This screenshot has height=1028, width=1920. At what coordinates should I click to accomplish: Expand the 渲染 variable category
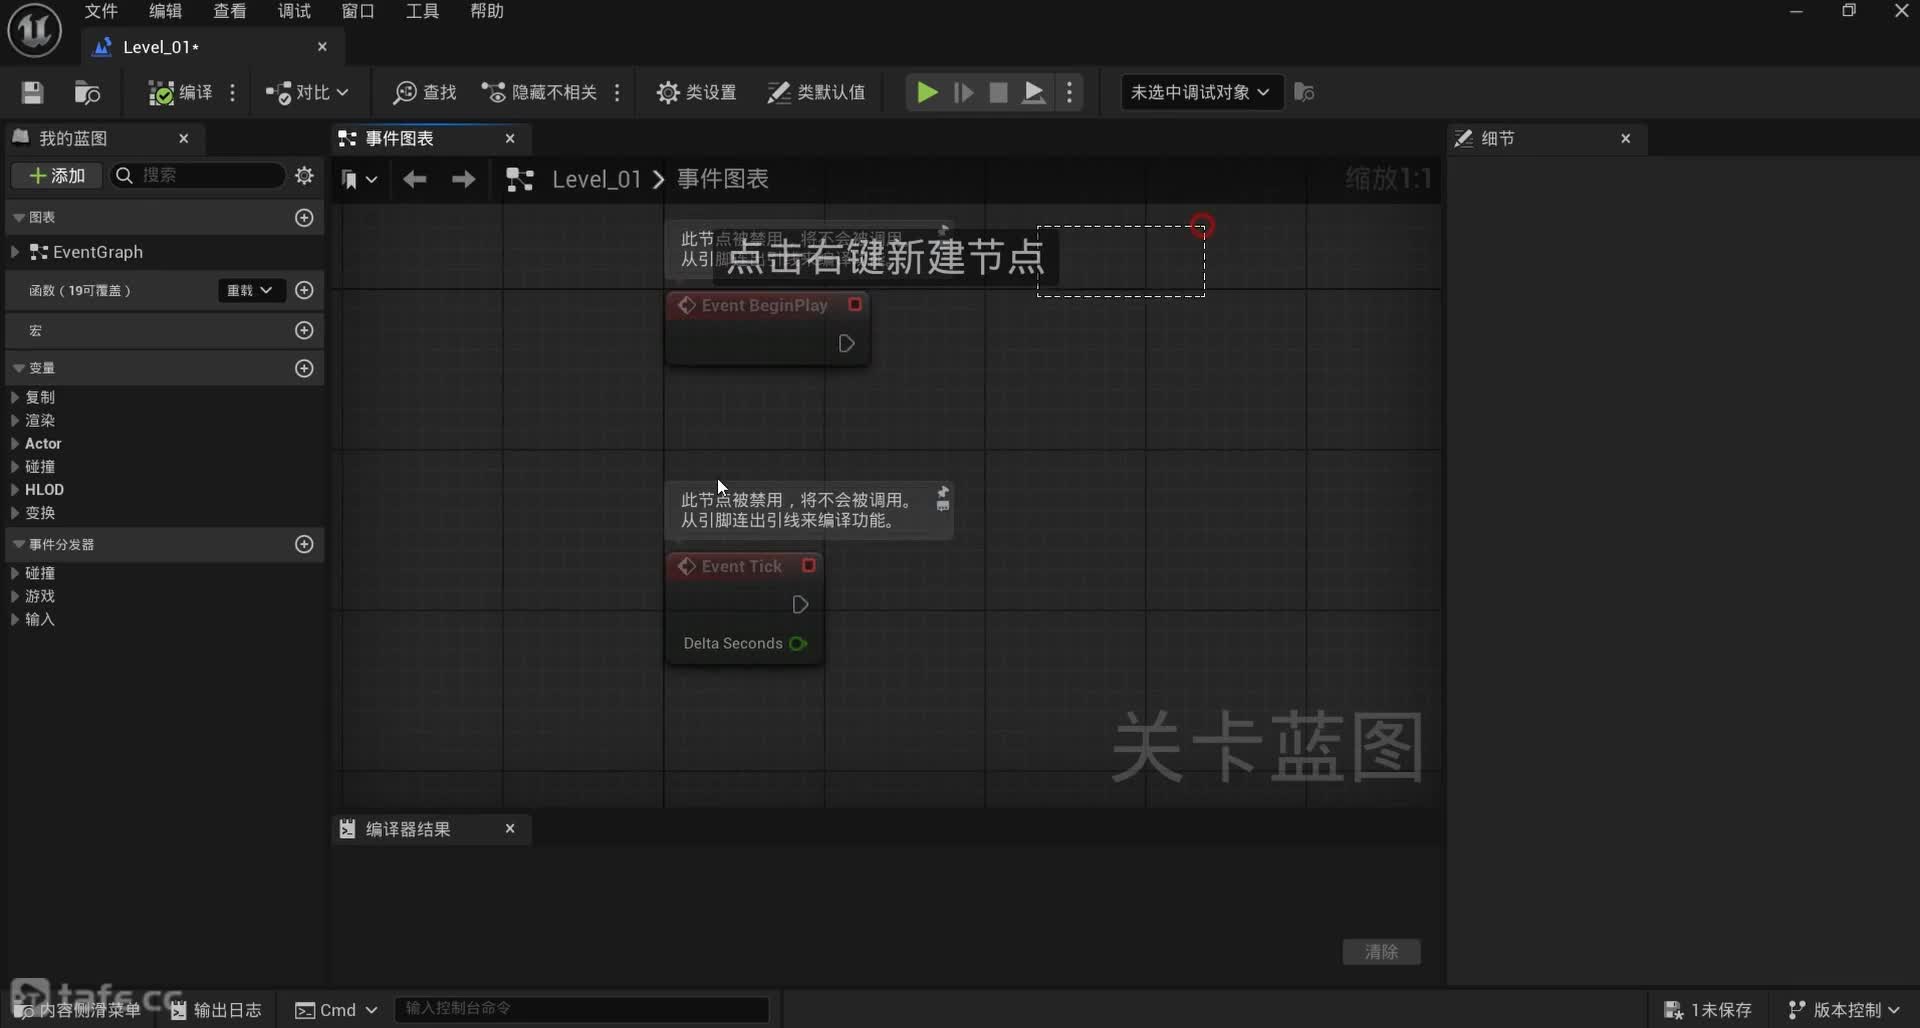pos(15,420)
